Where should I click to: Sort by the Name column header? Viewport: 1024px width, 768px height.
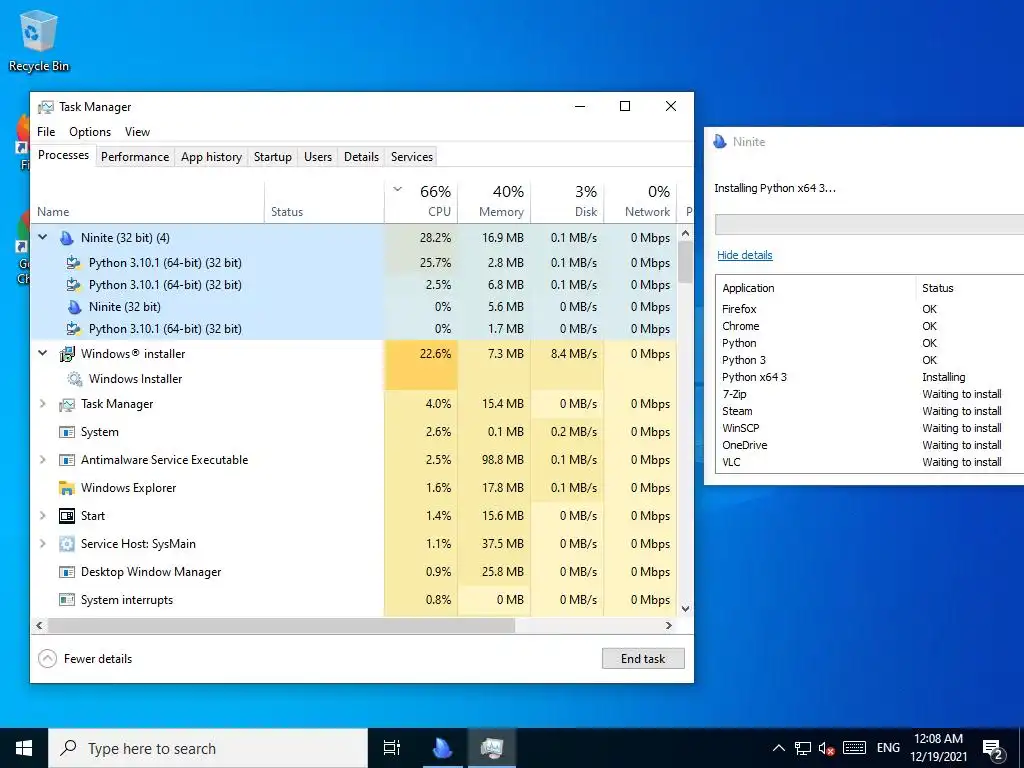148,201
